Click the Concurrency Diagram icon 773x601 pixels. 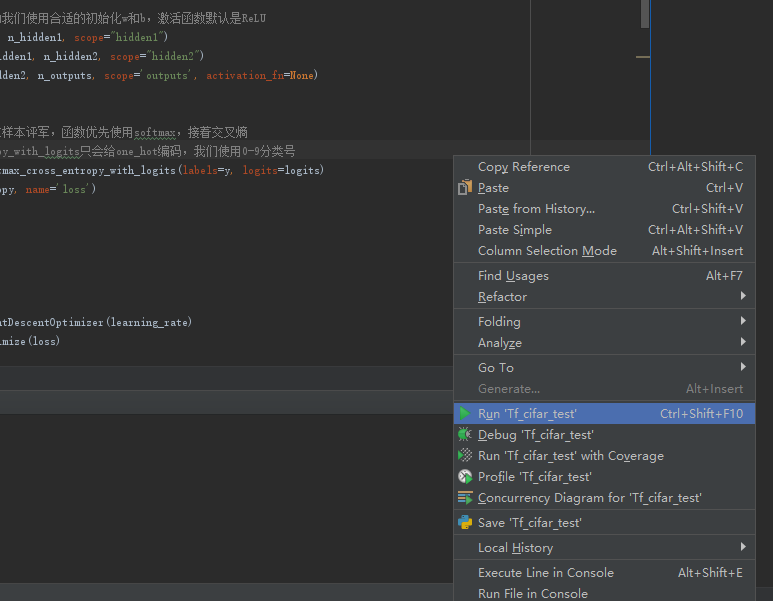coord(465,498)
